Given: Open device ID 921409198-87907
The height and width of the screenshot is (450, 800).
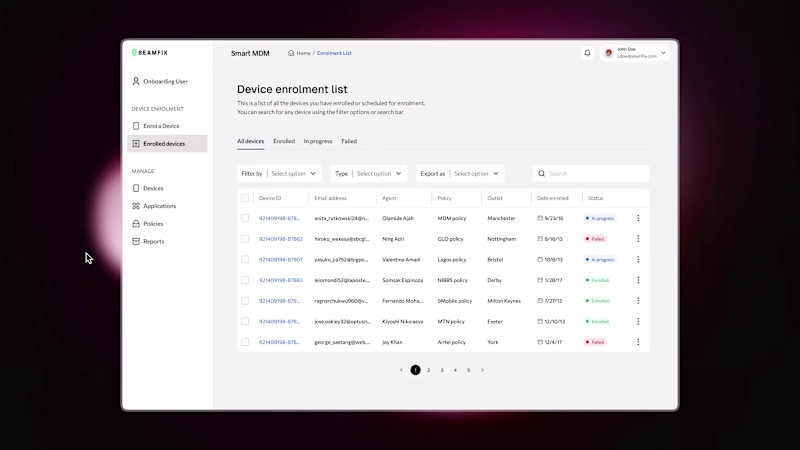Looking at the screenshot, I should pyautogui.click(x=281, y=260).
